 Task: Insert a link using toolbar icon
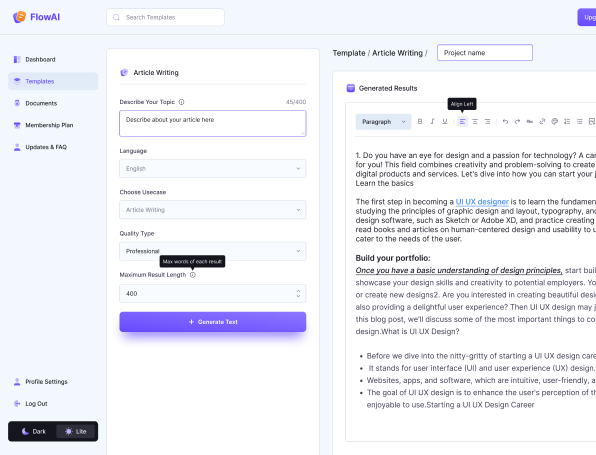pyautogui.click(x=542, y=122)
